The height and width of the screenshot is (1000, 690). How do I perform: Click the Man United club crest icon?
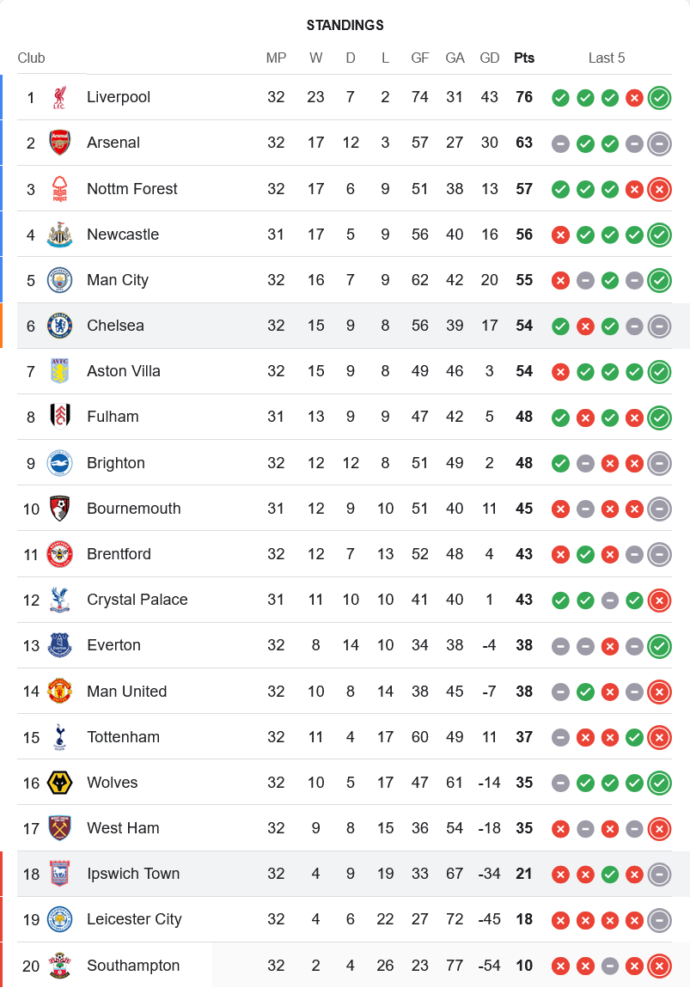pyautogui.click(x=60, y=691)
